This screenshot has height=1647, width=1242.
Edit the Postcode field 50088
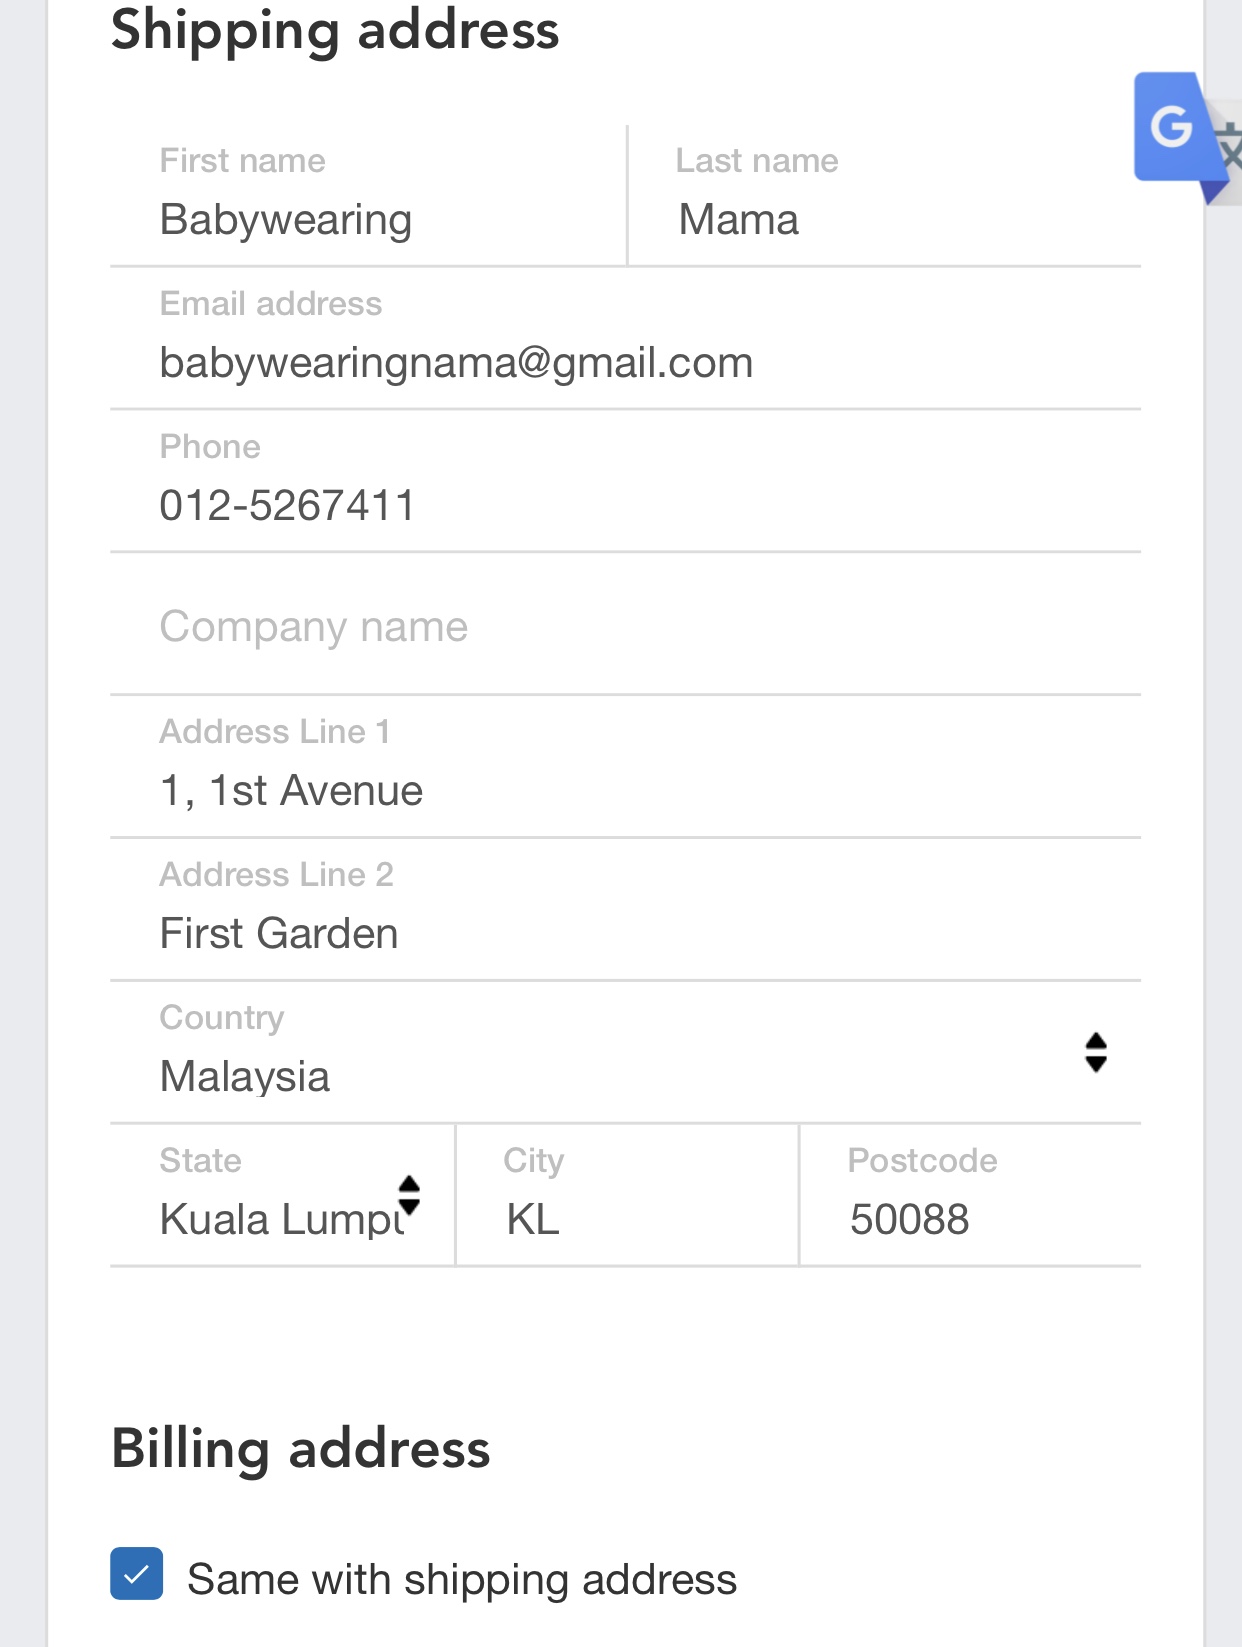click(971, 1195)
